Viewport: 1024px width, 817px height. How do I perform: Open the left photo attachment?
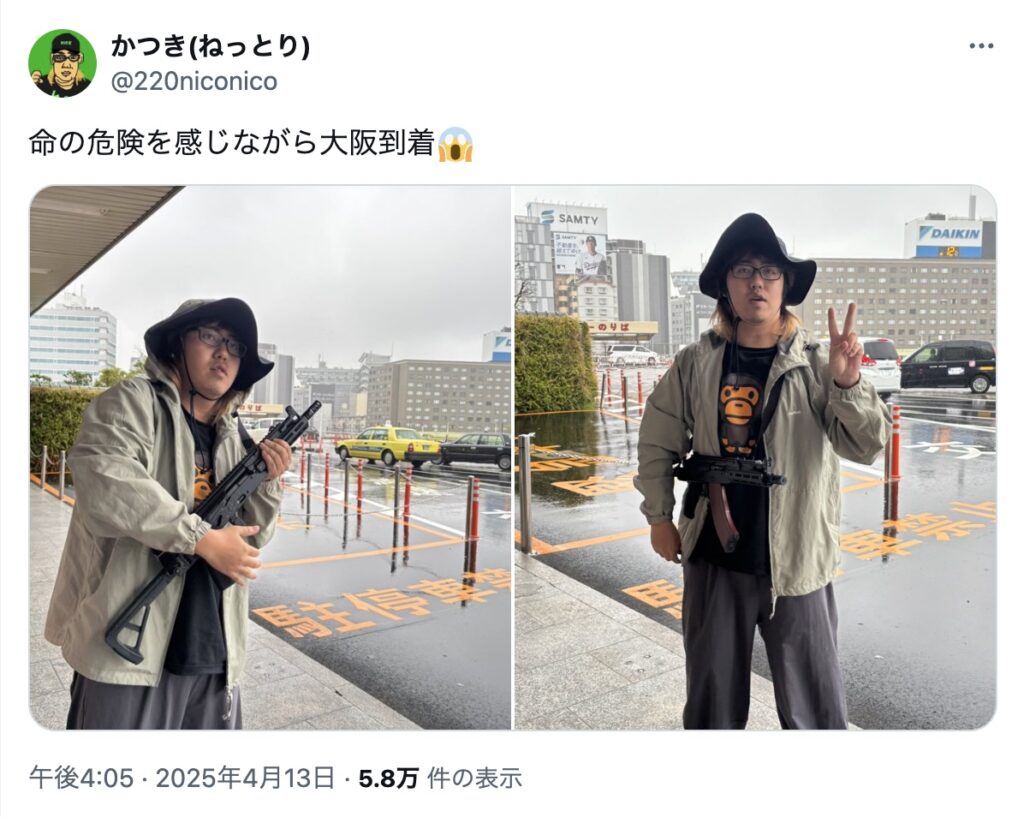coord(270,457)
